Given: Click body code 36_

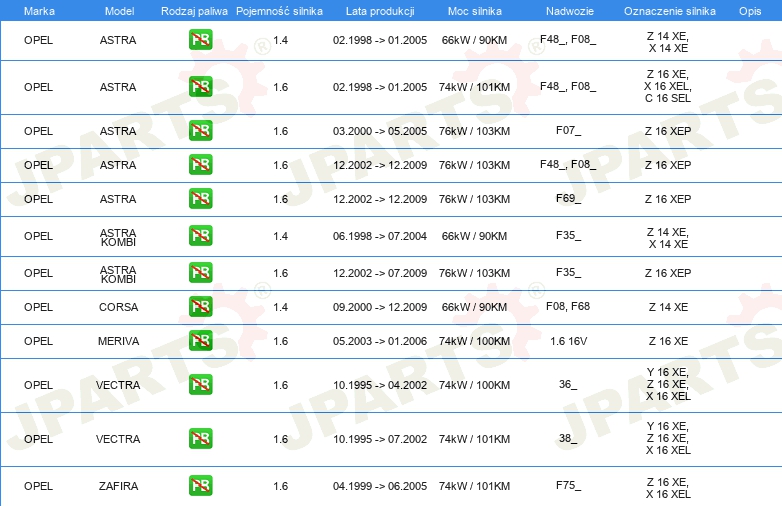Looking at the screenshot, I should pos(568,384).
